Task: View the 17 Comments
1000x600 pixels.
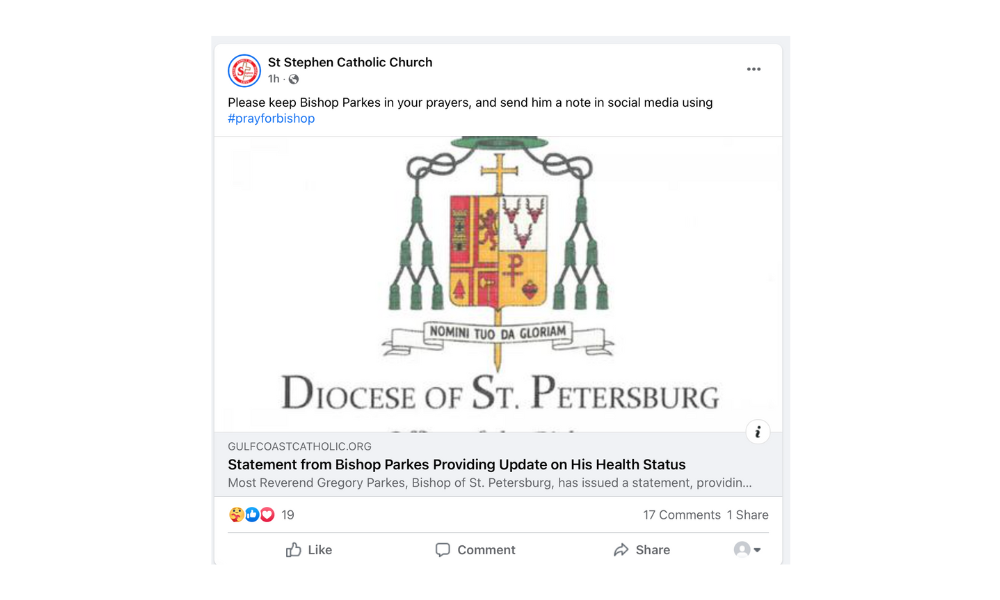Action: [681, 514]
